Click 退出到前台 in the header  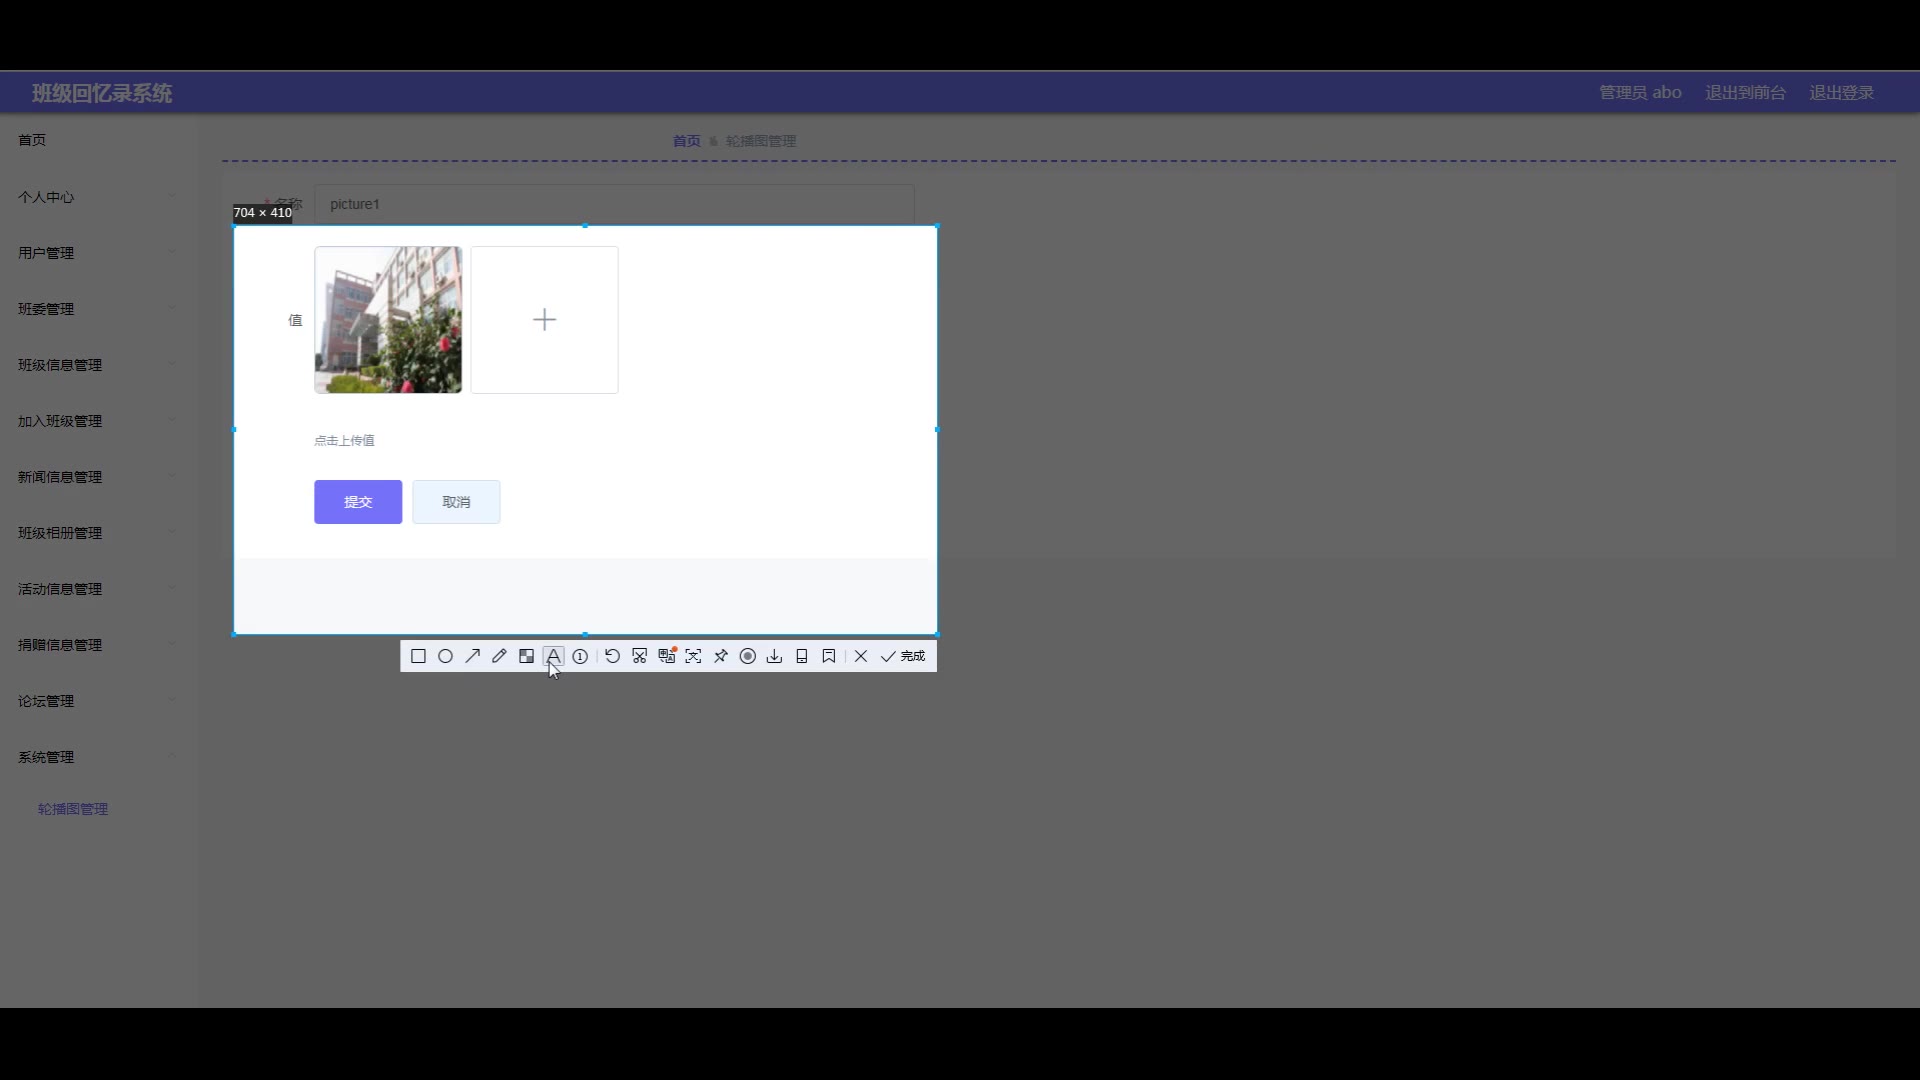tap(1745, 92)
